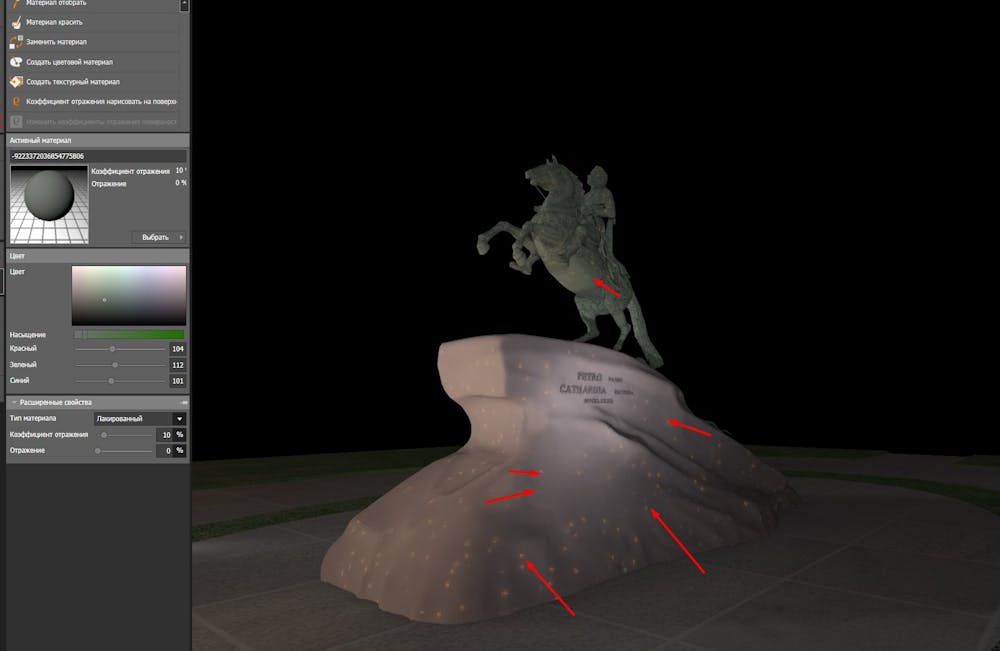Viewport: 1000px width, 651px height.
Task: Click the pin icon in Расширенные свойства header
Action: pos(184,402)
